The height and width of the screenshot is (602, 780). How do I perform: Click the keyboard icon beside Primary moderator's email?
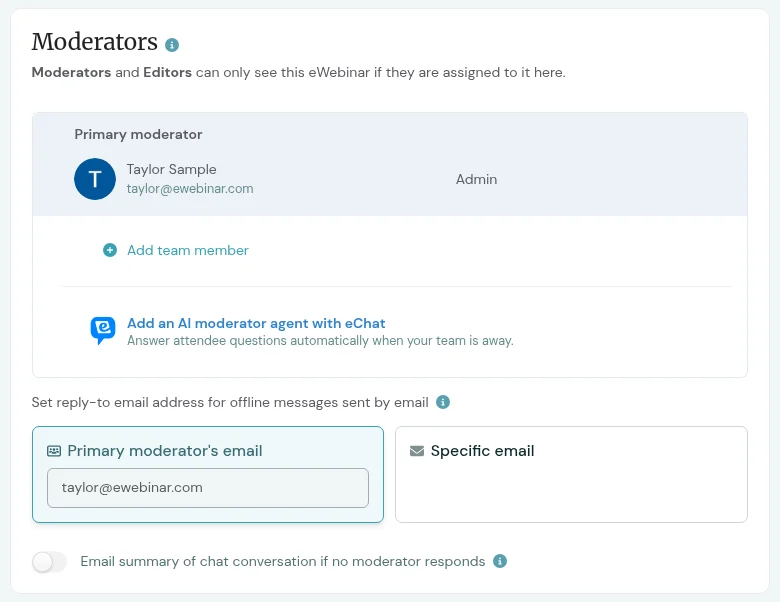click(54, 451)
